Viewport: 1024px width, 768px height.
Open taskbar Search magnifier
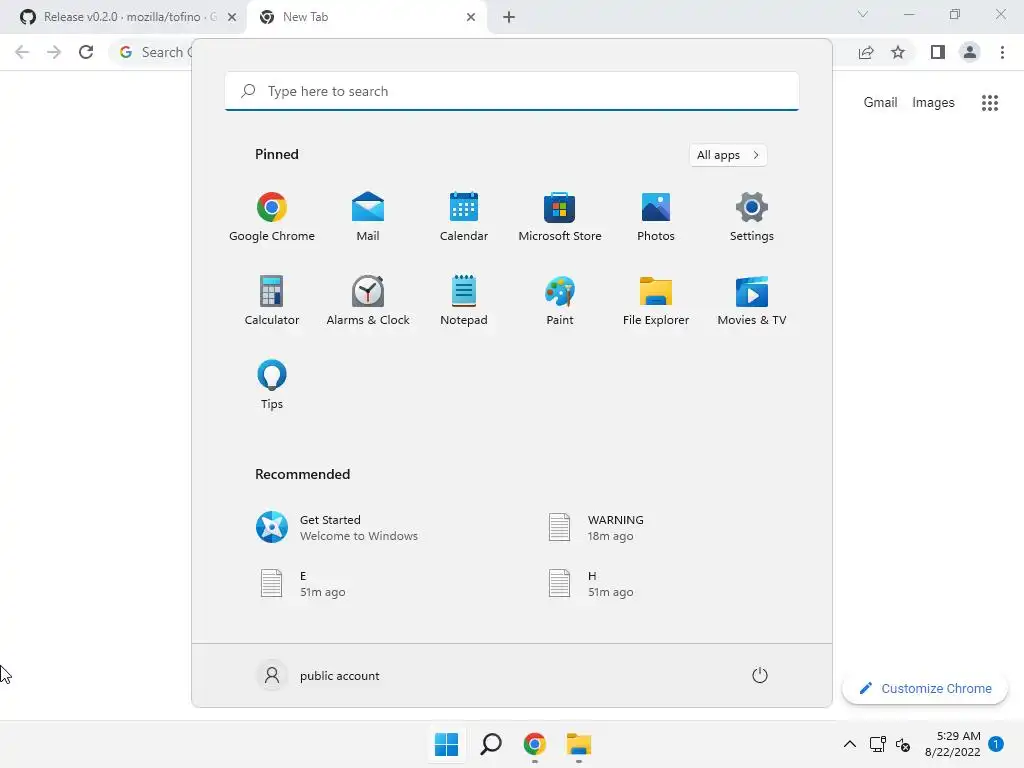coord(491,744)
